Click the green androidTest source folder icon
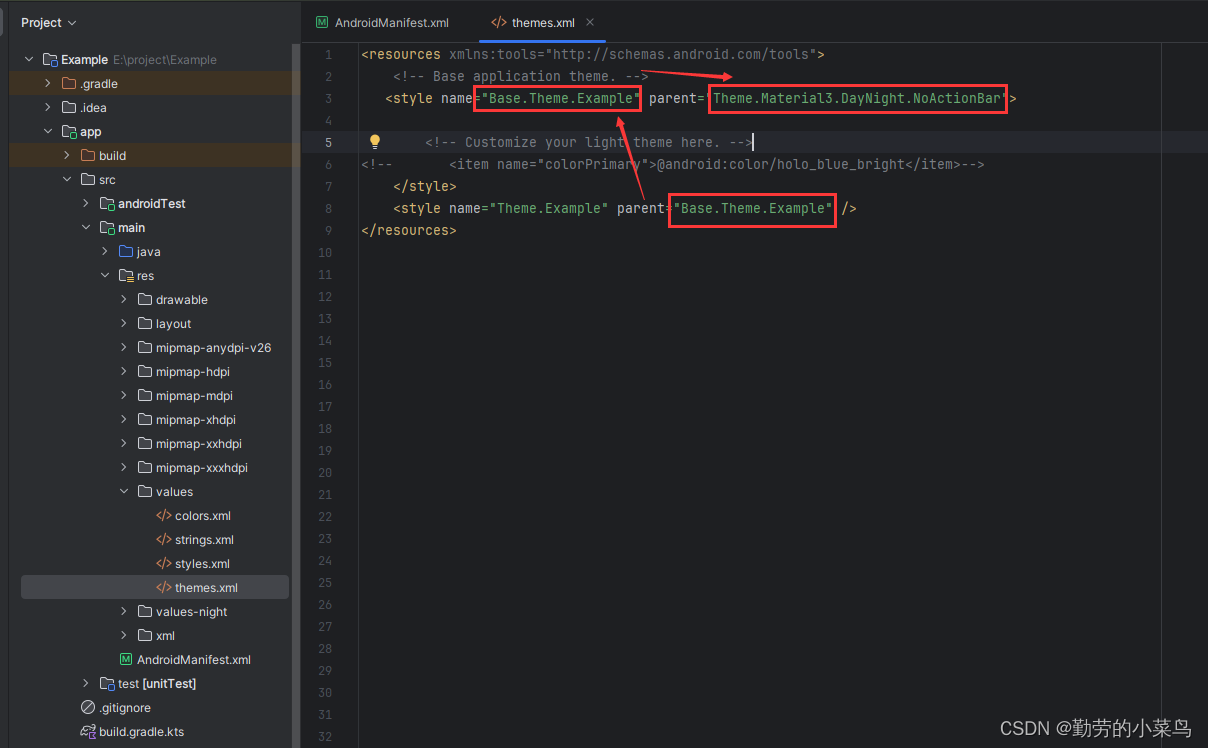Image resolution: width=1208 pixels, height=748 pixels. pos(104,203)
